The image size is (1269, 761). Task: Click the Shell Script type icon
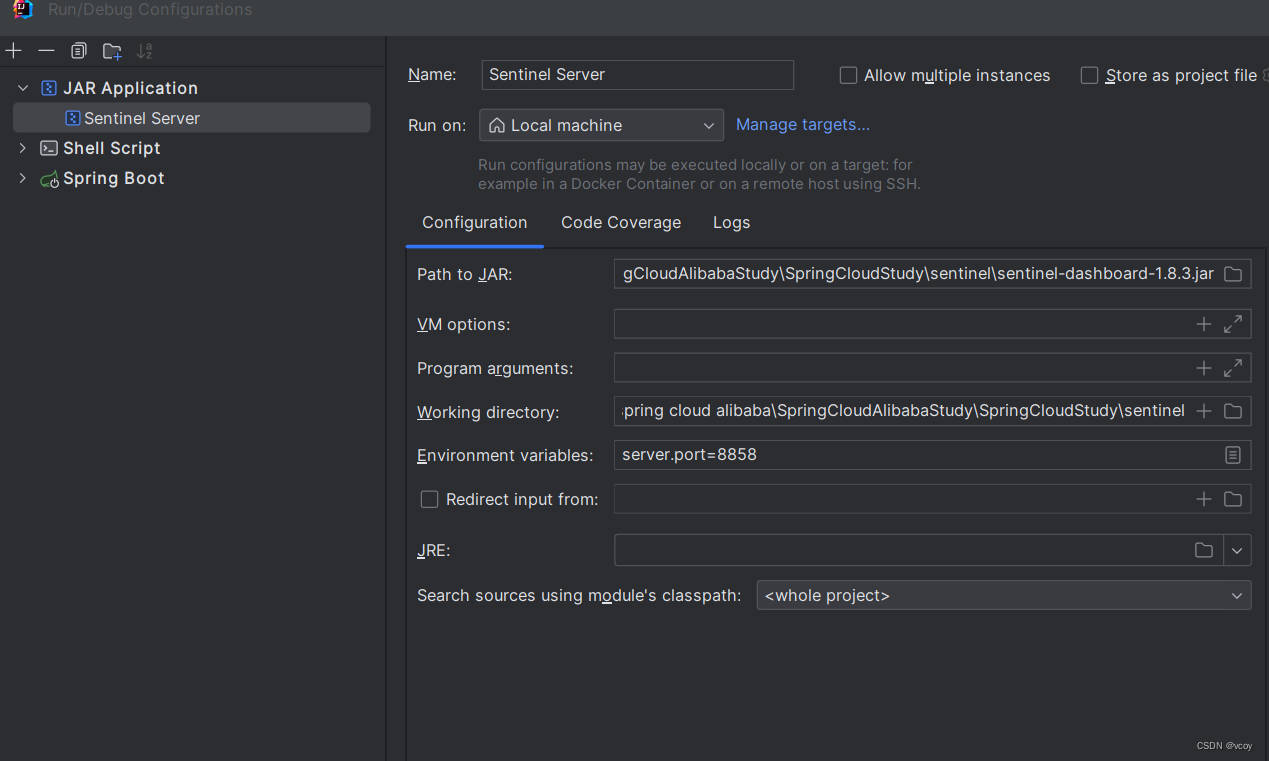tap(49, 148)
